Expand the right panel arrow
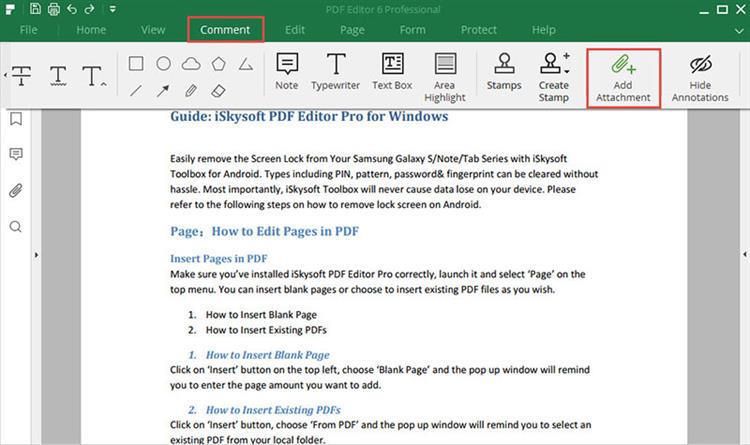The width and height of the screenshot is (750, 445). pos(745,254)
